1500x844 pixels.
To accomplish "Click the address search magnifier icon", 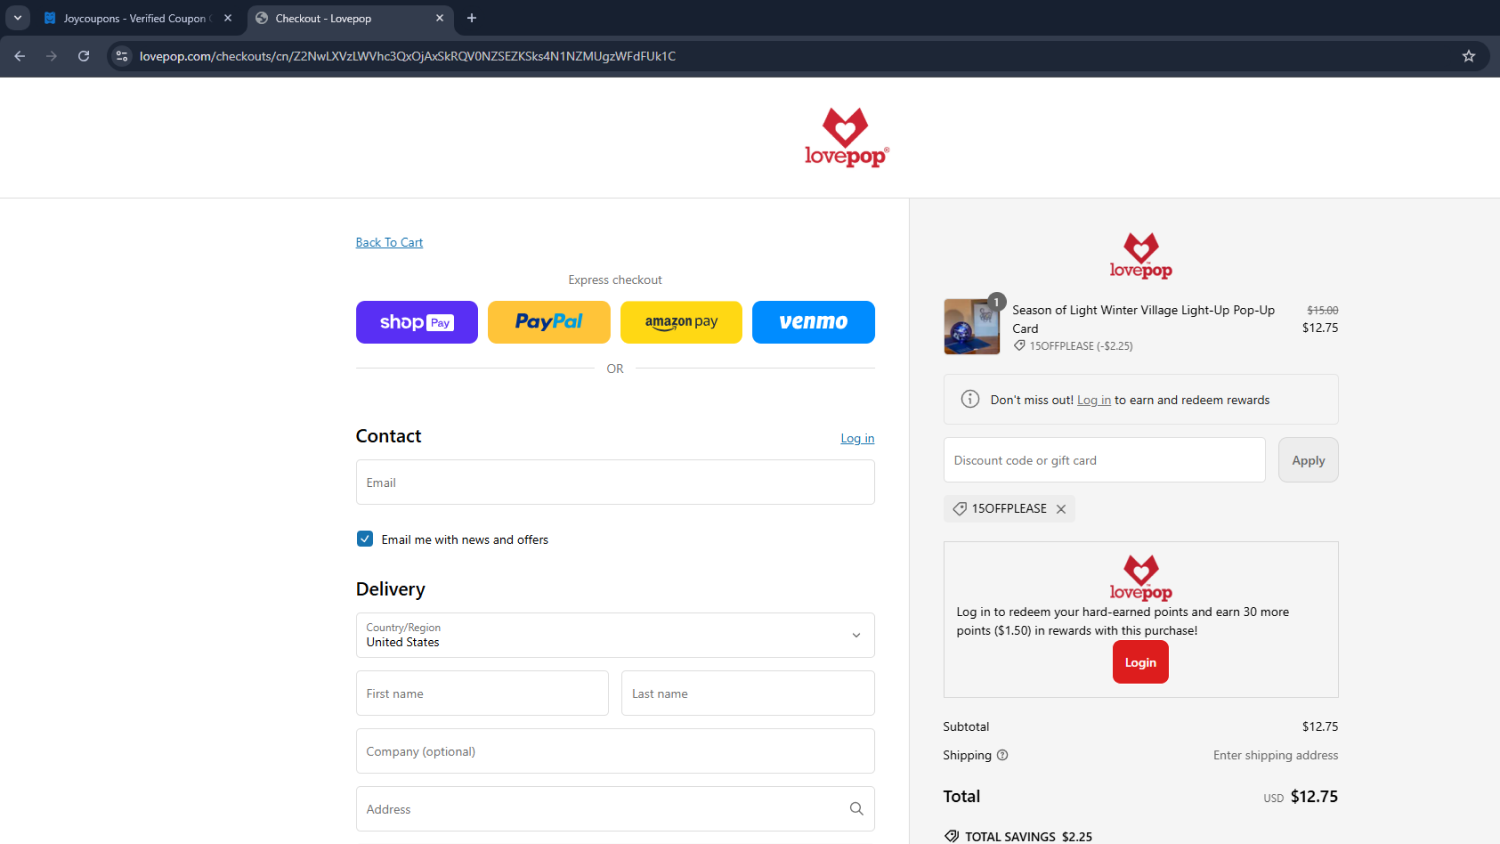I will tap(856, 809).
